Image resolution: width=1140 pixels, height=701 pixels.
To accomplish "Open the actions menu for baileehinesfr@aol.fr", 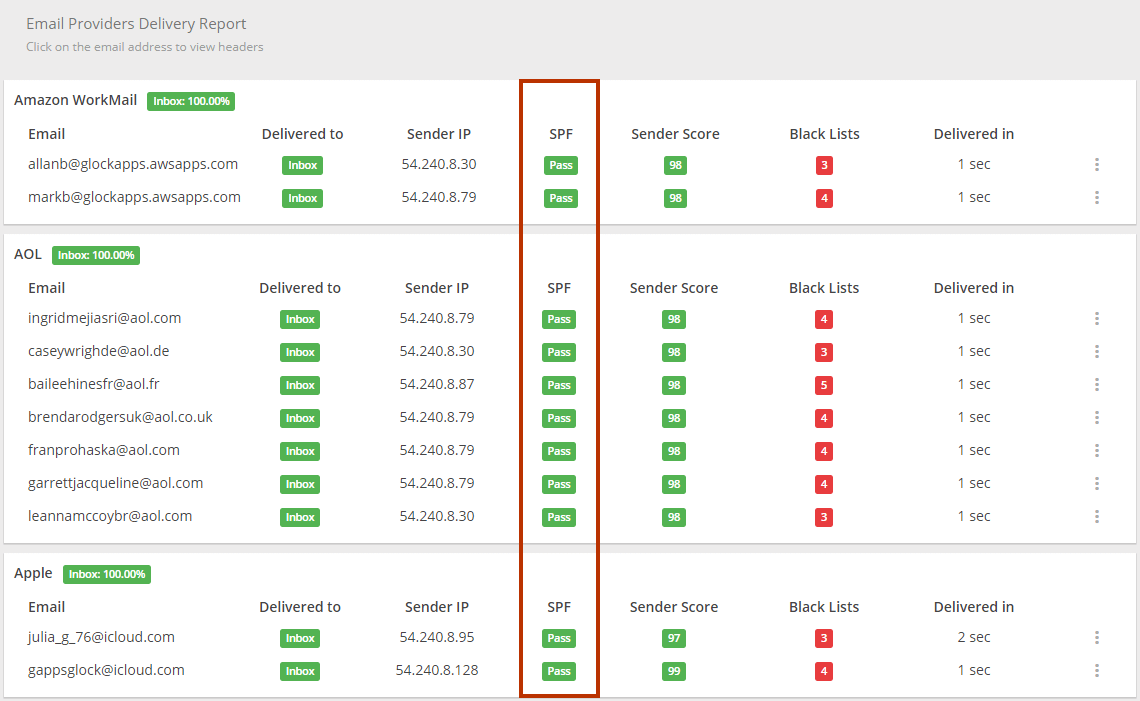I will click(x=1097, y=384).
